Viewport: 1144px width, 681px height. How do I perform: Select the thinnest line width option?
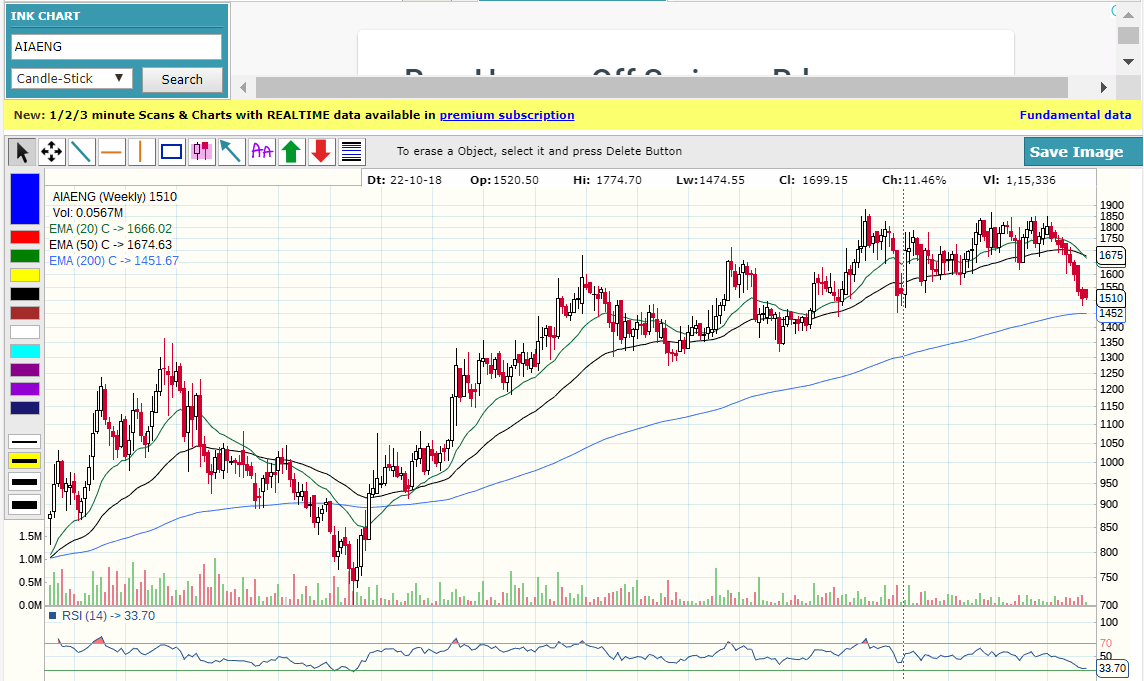point(25,441)
